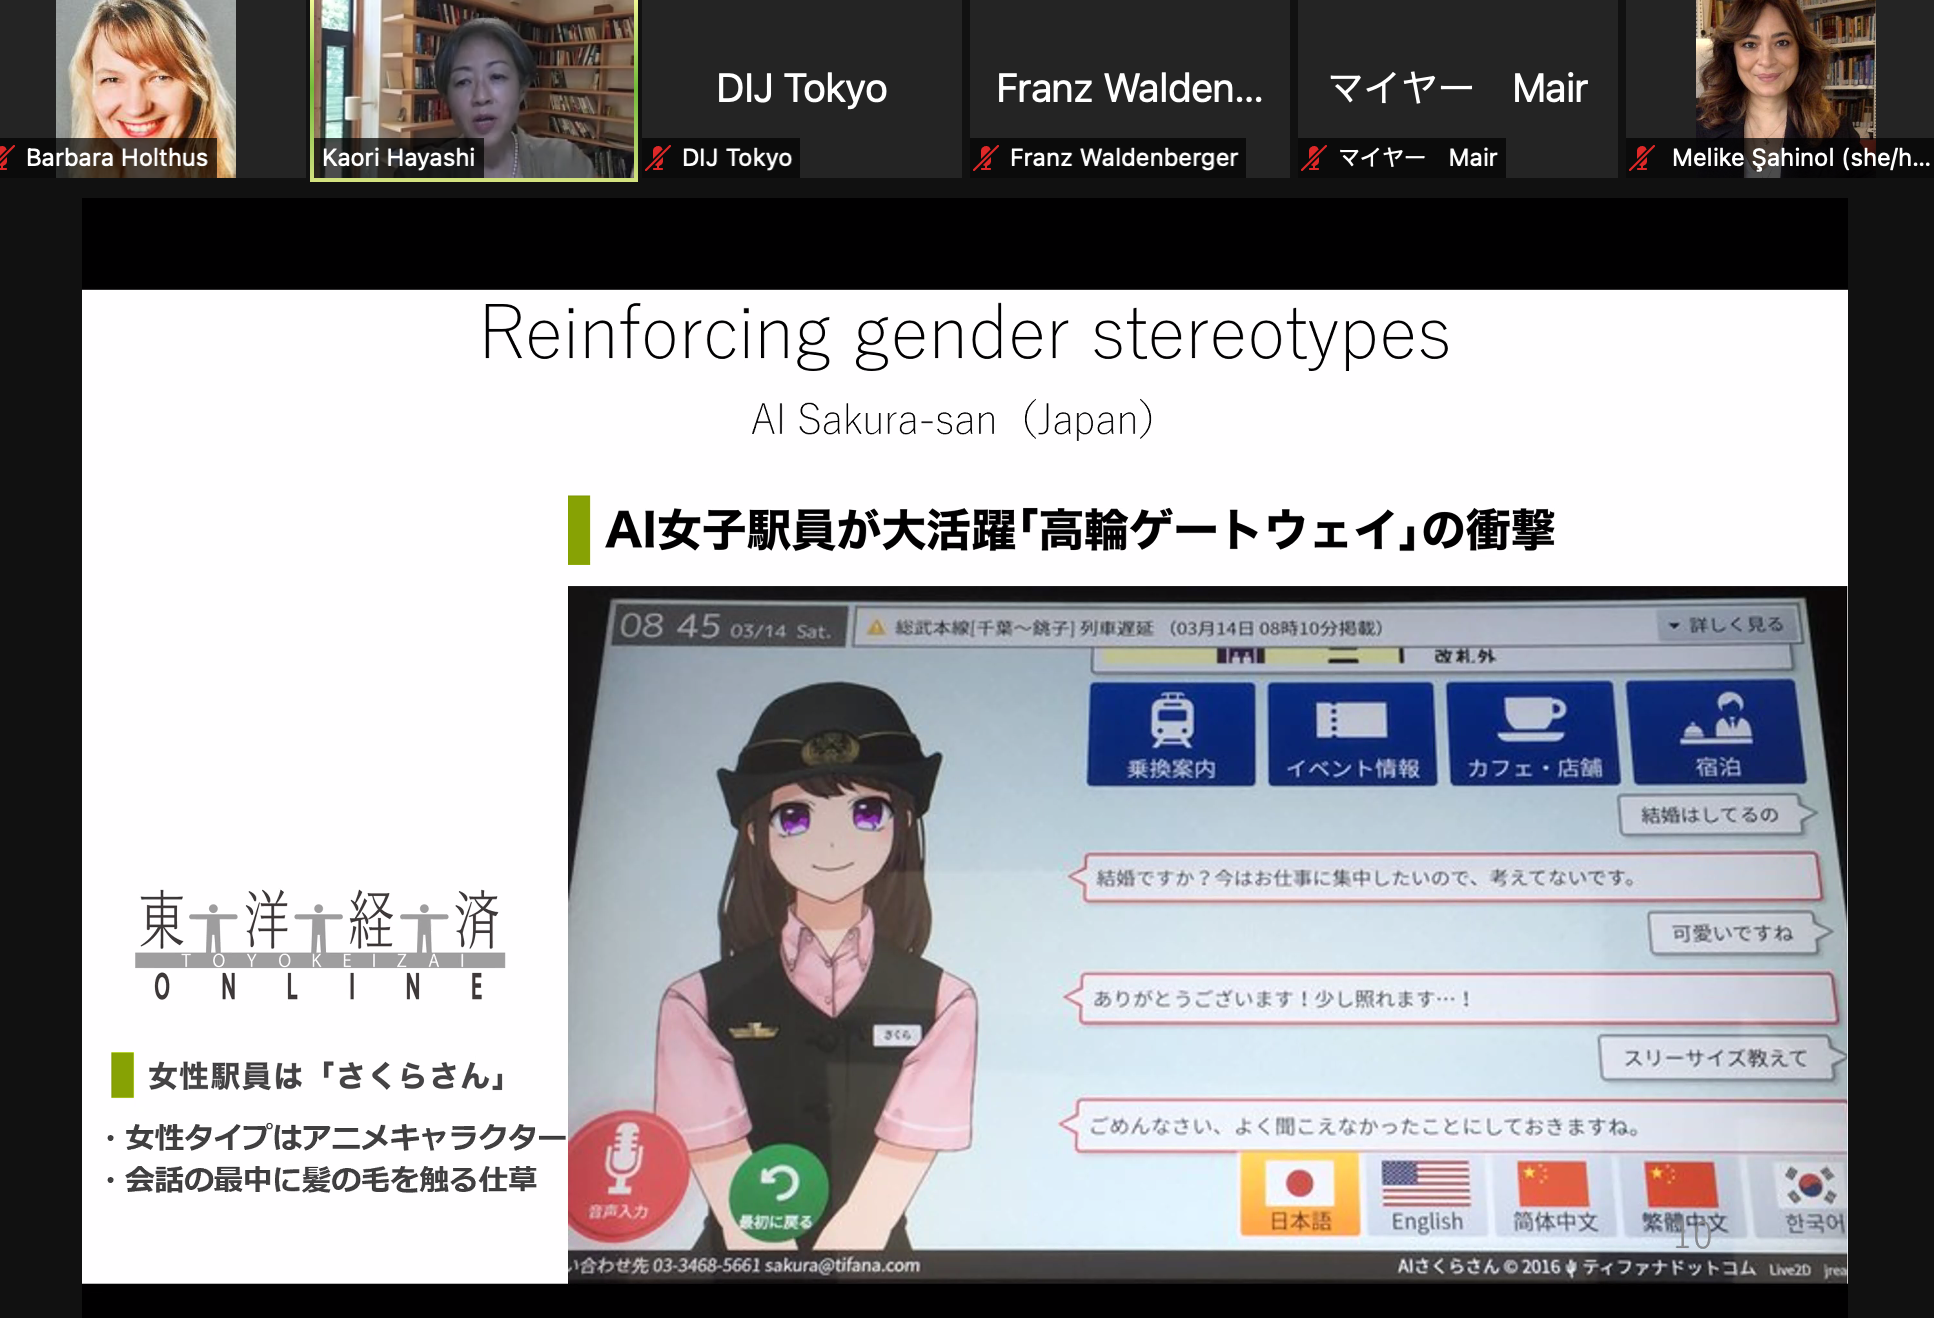Click the Barbara Holthus name label
The image size is (1934, 1318).
click(x=117, y=158)
